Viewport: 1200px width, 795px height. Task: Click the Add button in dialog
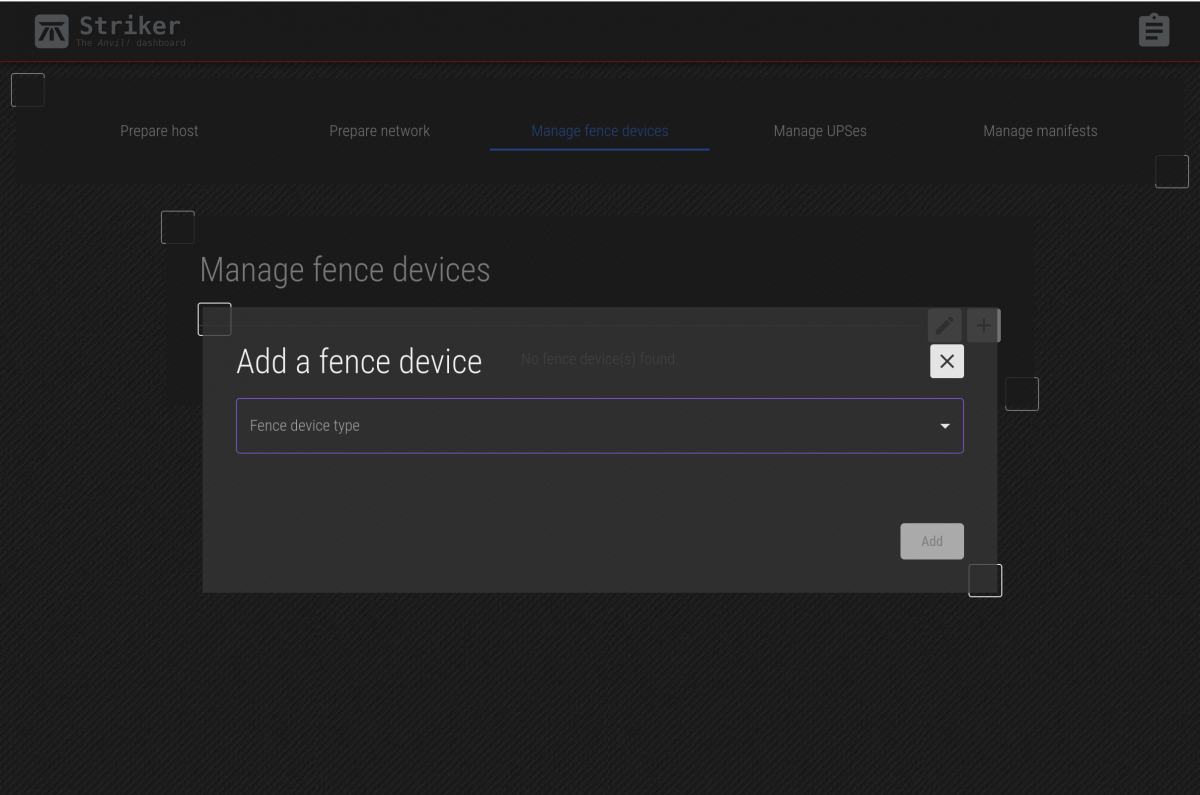[931, 541]
